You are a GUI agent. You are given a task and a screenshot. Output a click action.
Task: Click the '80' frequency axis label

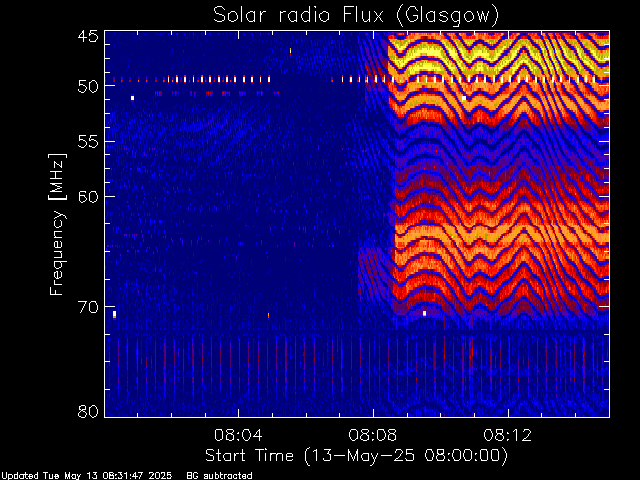[88, 411]
